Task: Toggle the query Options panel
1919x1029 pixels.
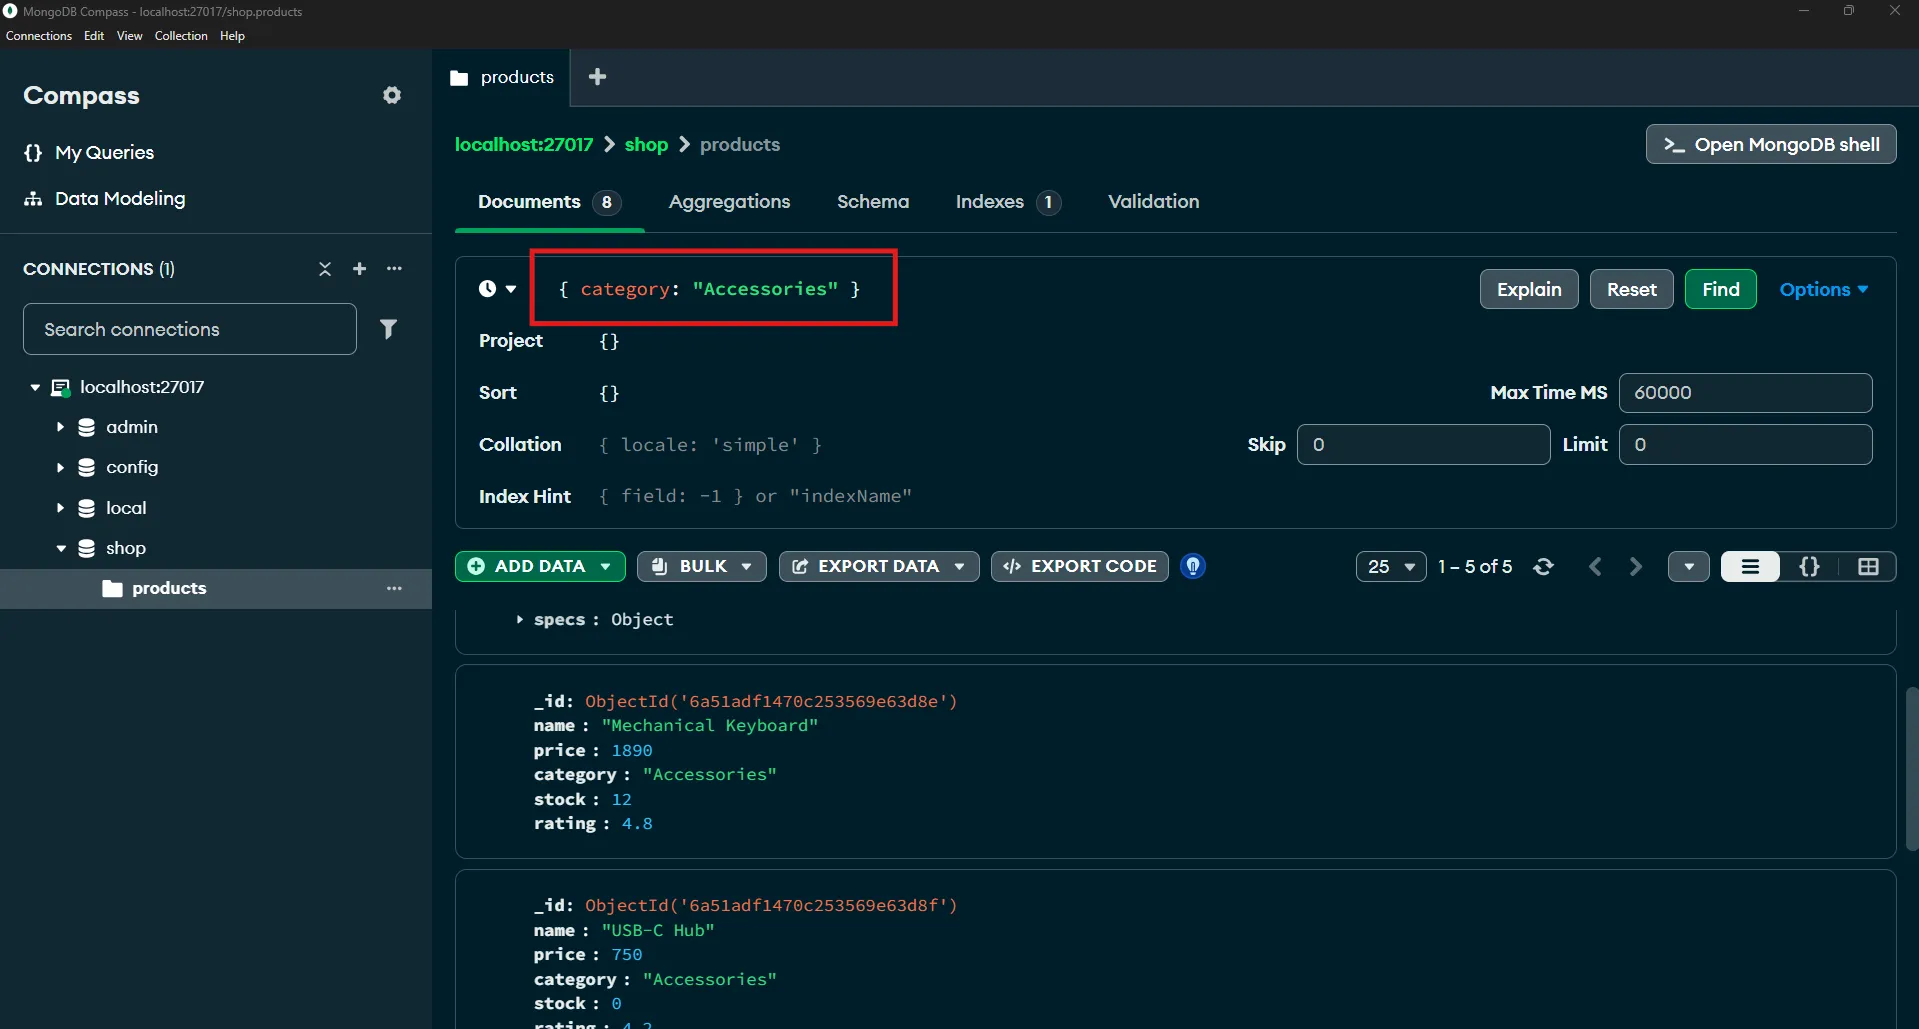Action: pyautogui.click(x=1823, y=289)
